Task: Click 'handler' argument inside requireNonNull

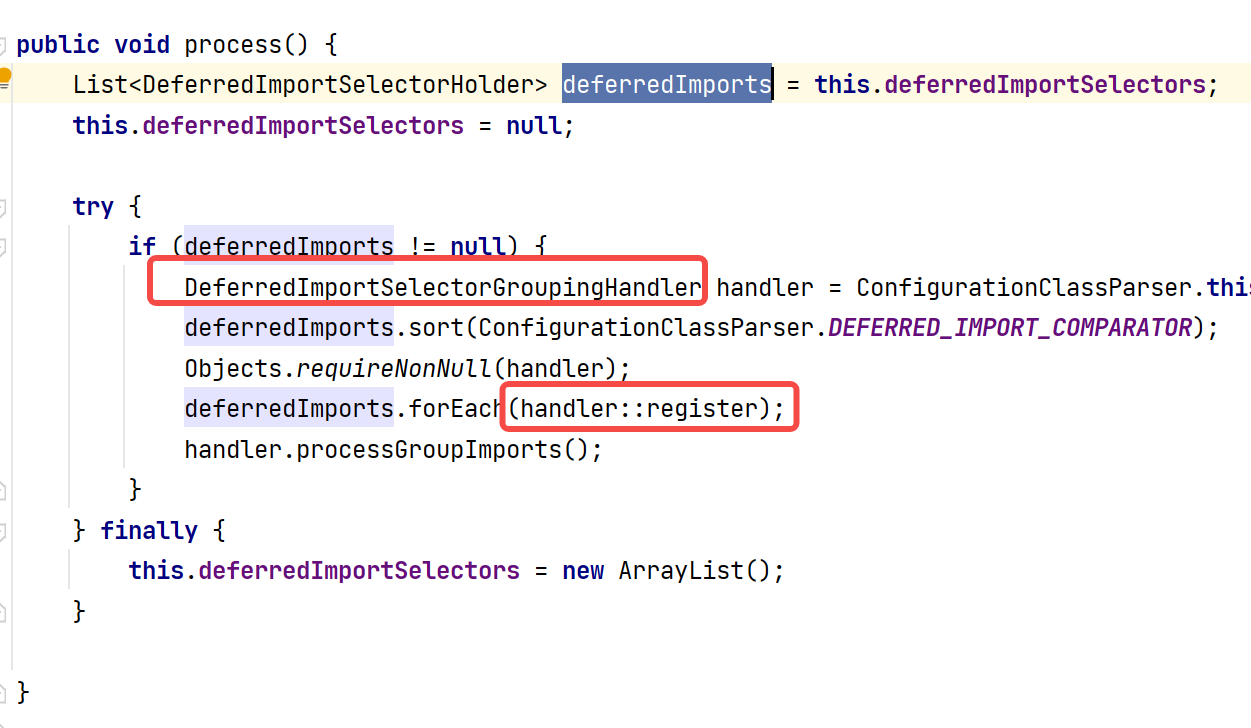Action: tap(555, 369)
